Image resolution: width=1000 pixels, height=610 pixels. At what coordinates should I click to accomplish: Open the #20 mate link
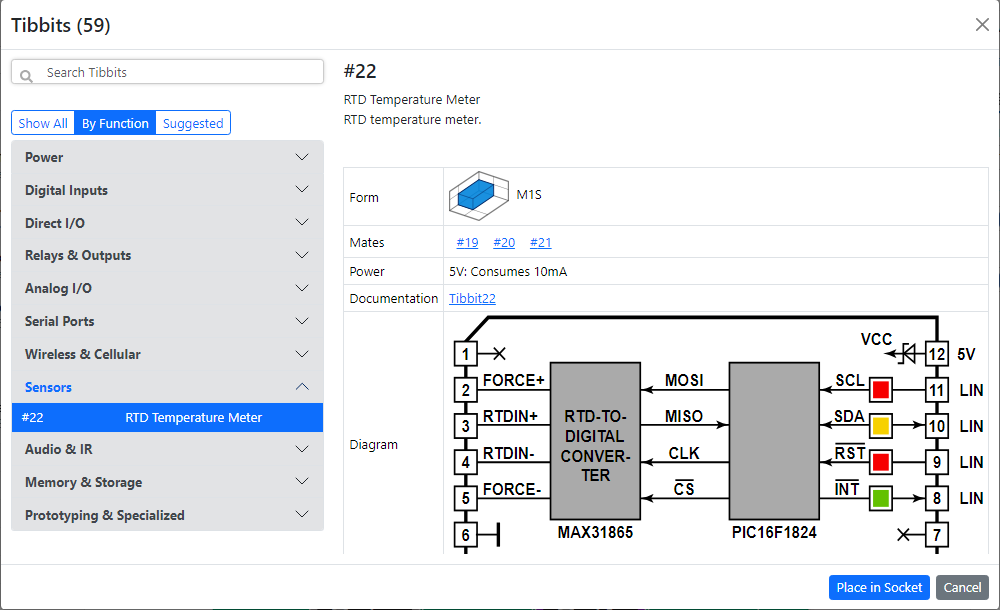[504, 242]
